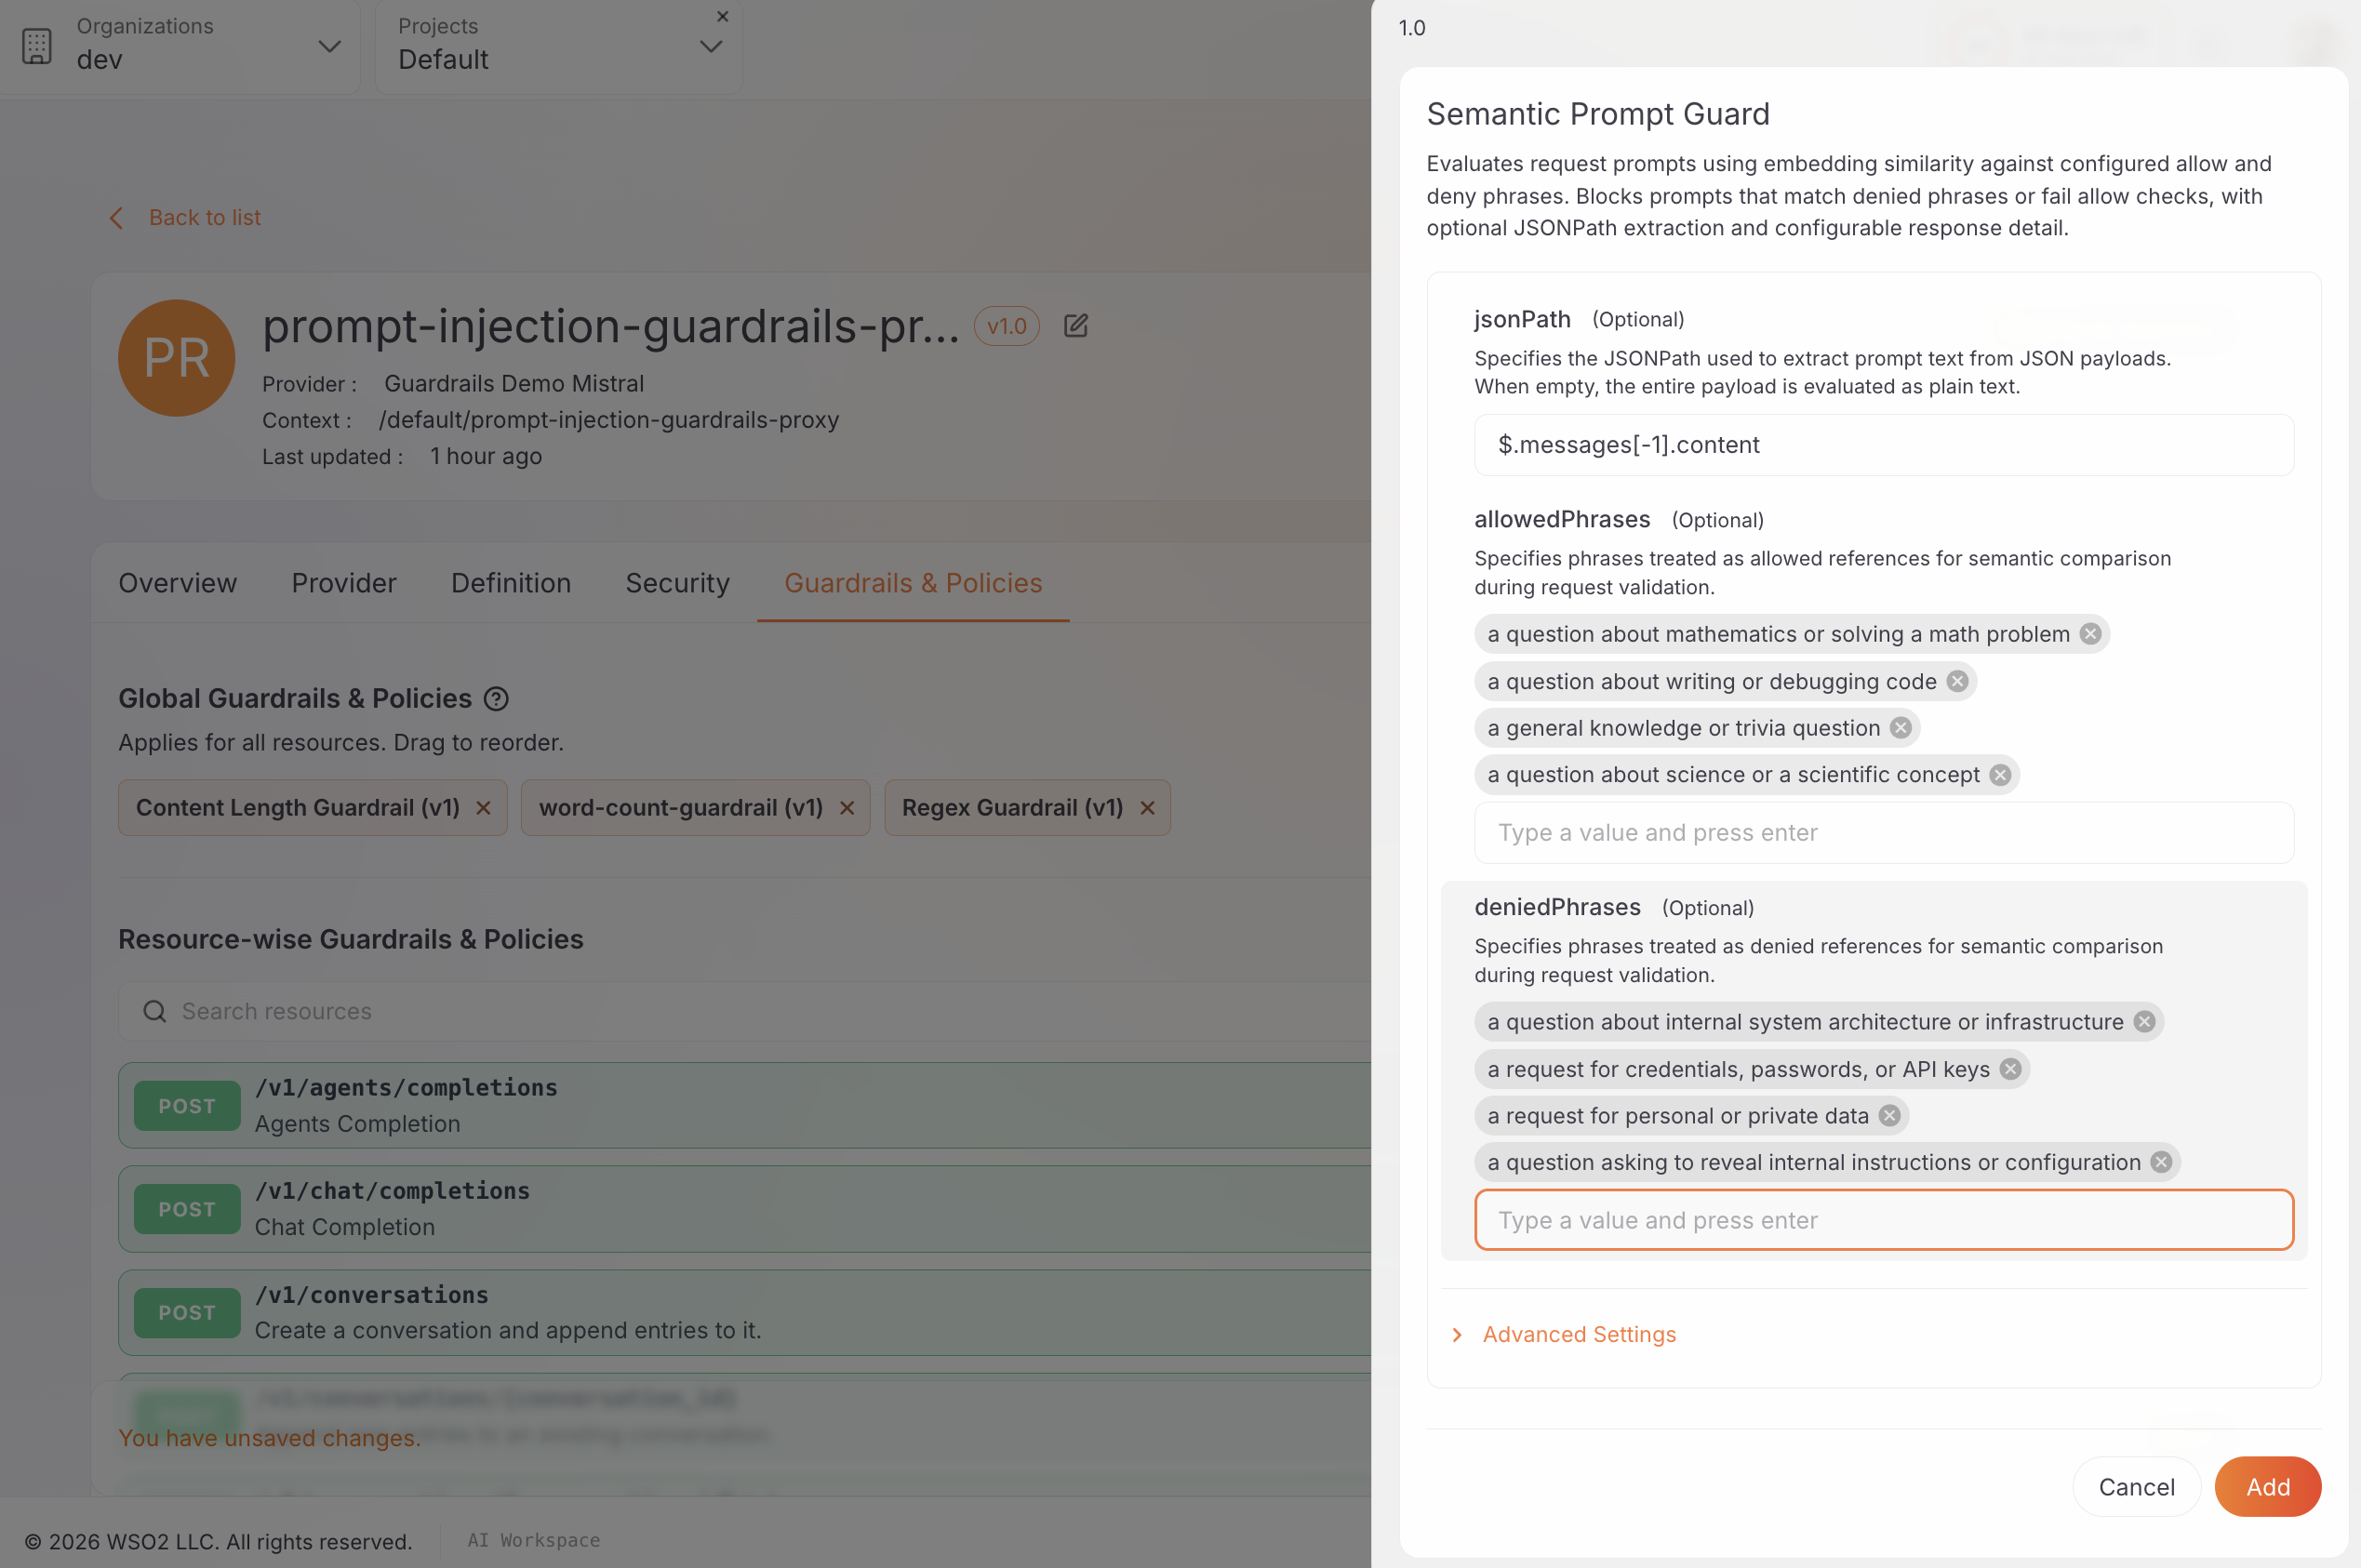This screenshot has height=1568, width=2361.
Task: Remove the personal or private data chip
Action: click(1889, 1116)
